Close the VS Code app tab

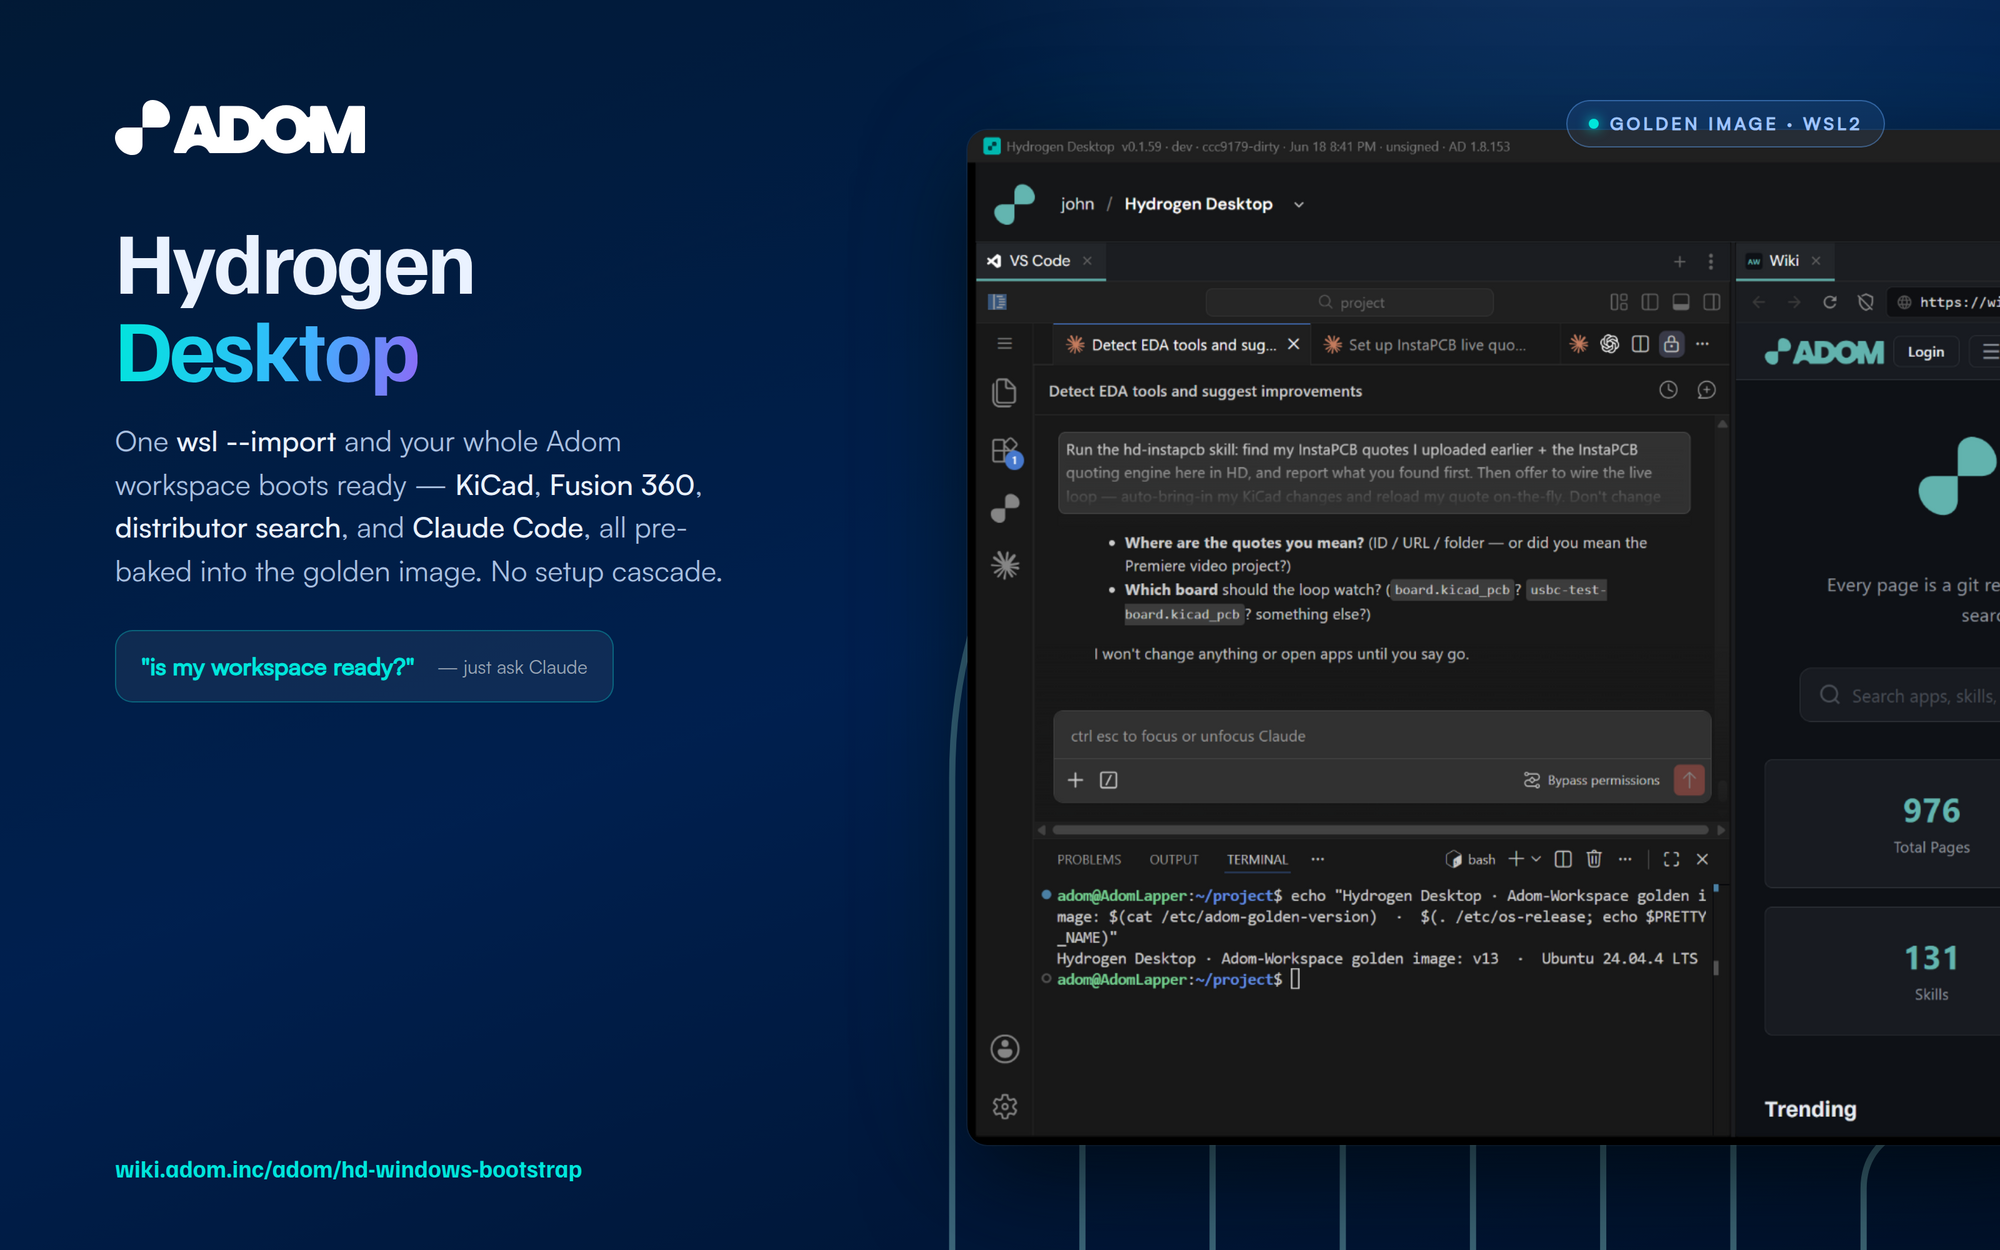pos(1087,261)
